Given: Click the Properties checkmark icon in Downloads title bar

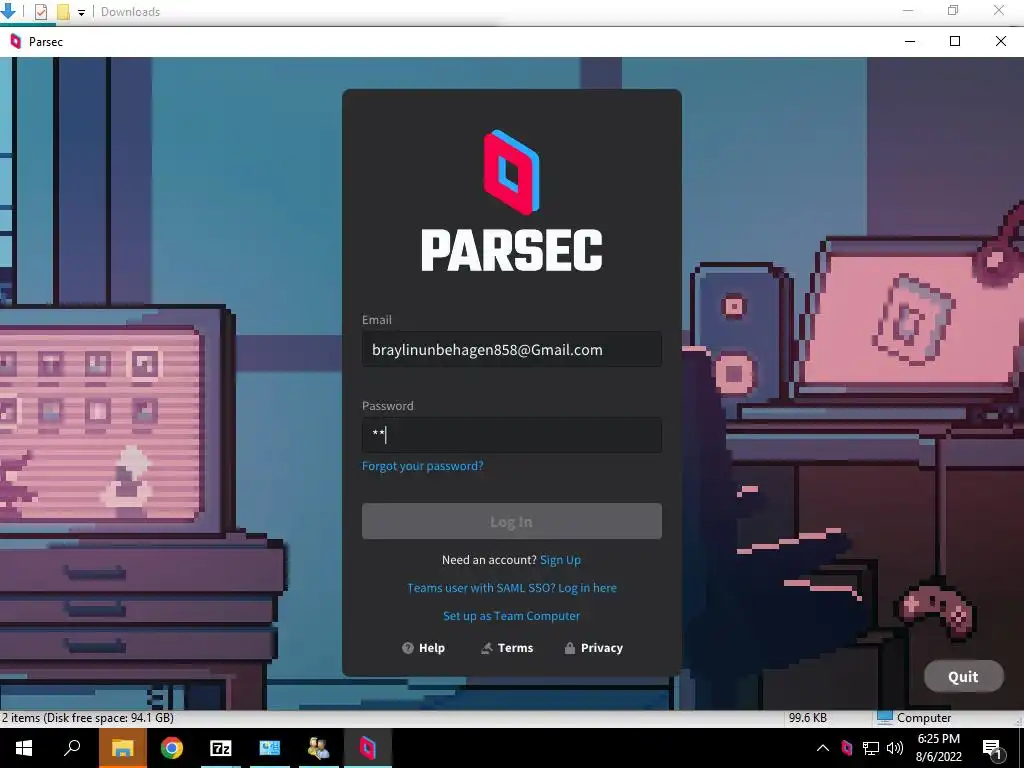Looking at the screenshot, I should click(x=40, y=11).
